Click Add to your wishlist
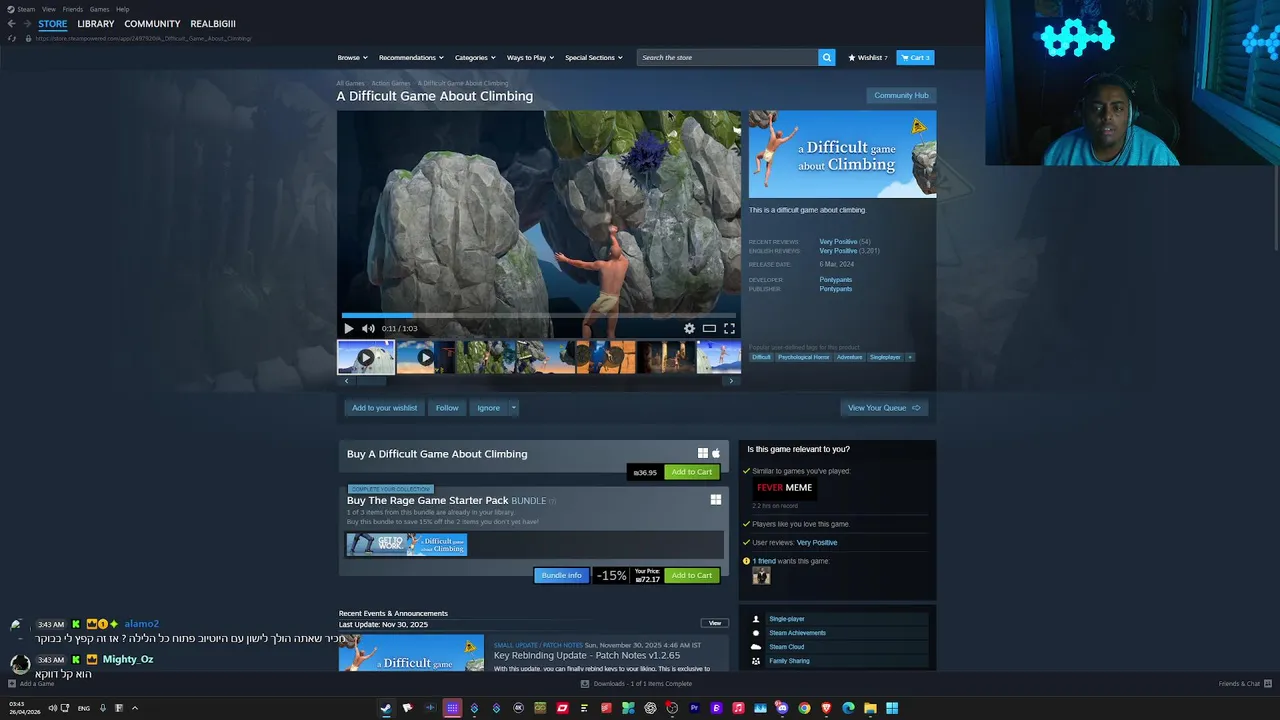Viewport: 1280px width, 720px height. (385, 408)
